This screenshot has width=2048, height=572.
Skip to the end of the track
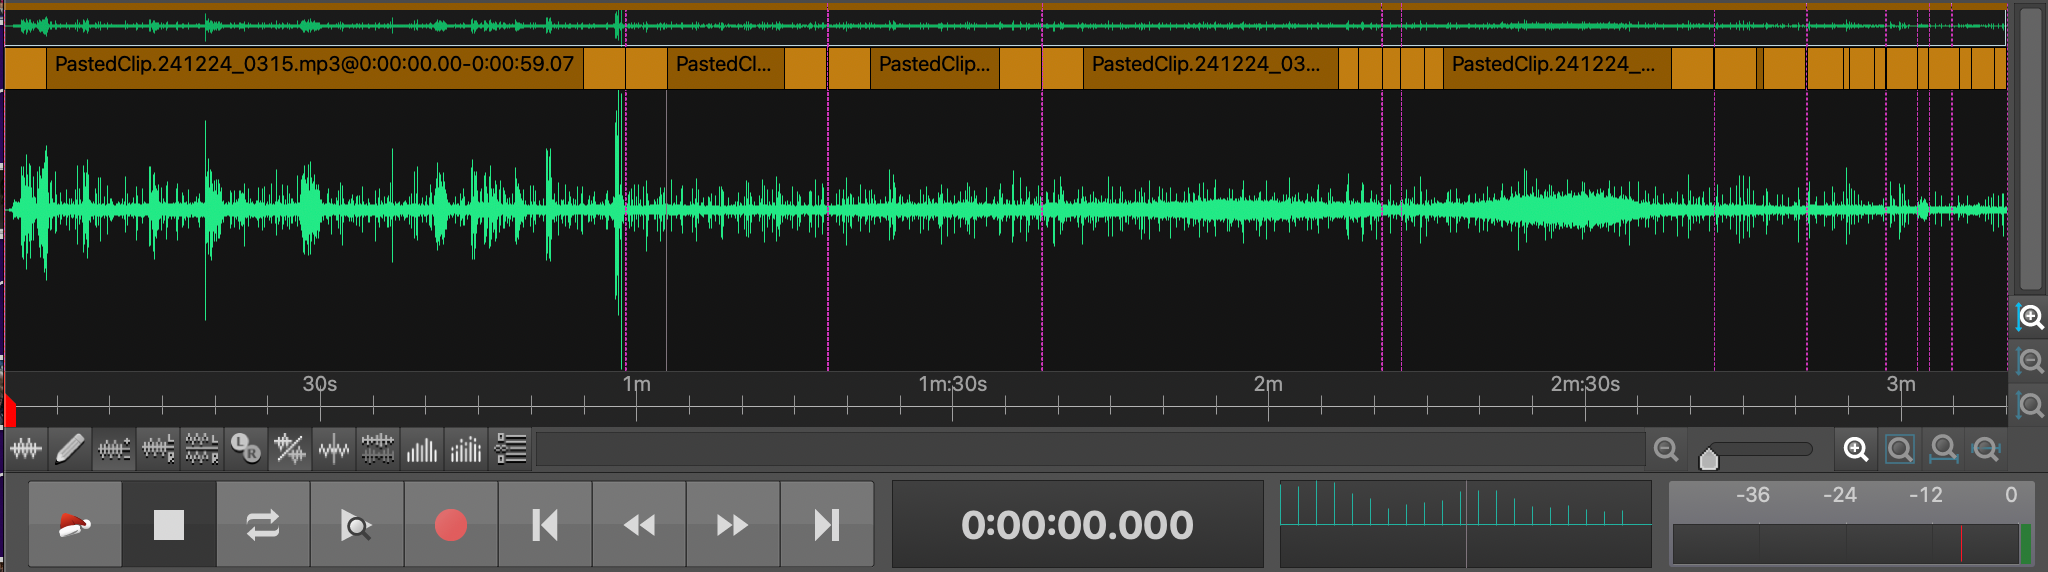point(827,524)
